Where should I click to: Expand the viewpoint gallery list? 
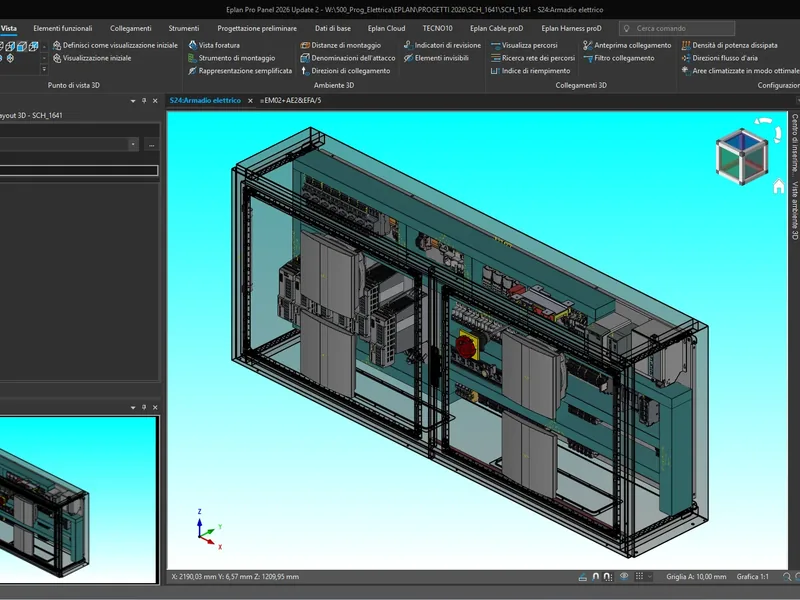pos(44,69)
